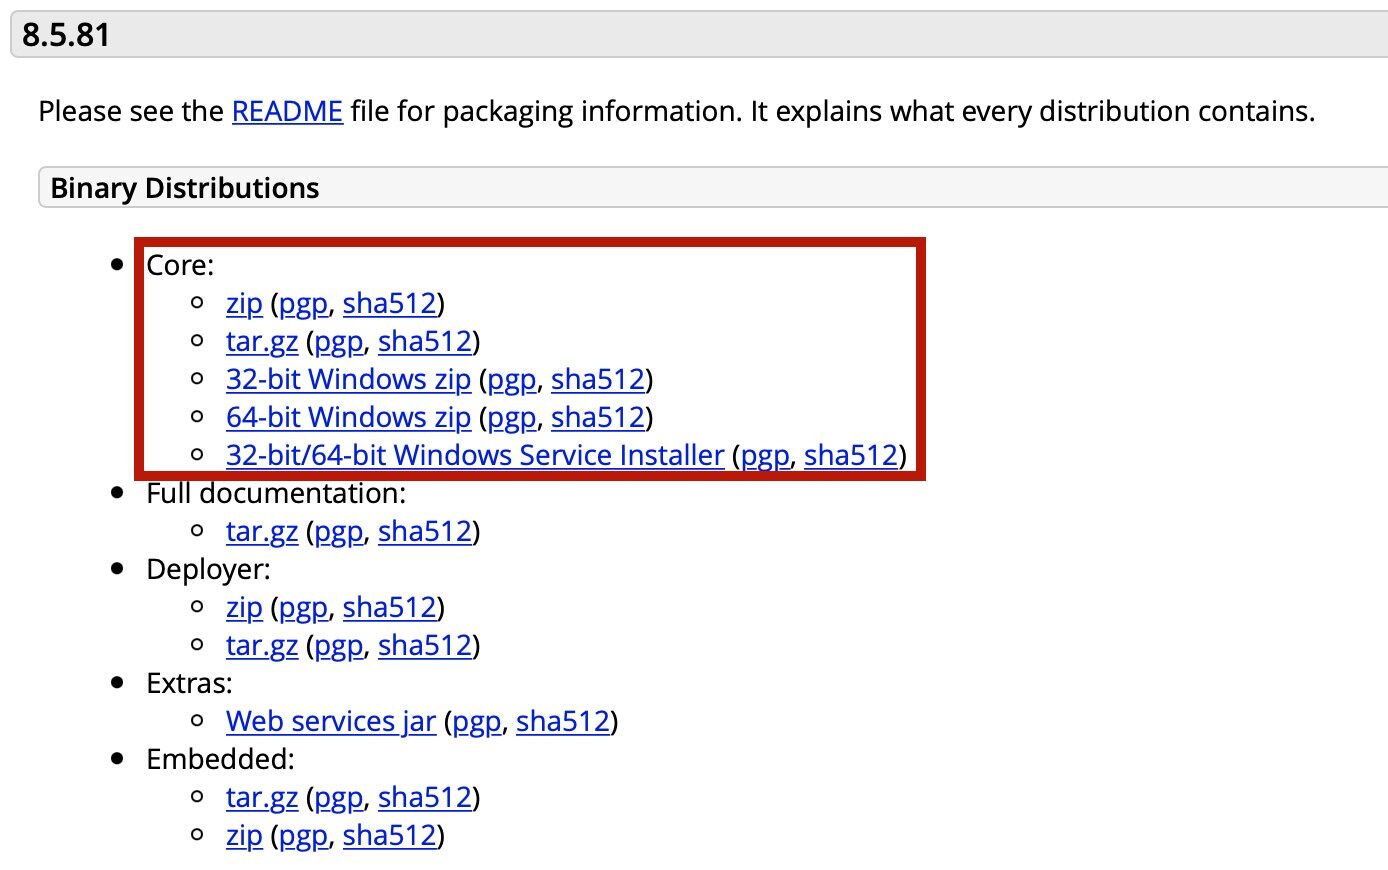Screen dimensions: 1388x870
Task: Open pgp signature for 32-bit Windows zip
Action: pyautogui.click(x=512, y=379)
